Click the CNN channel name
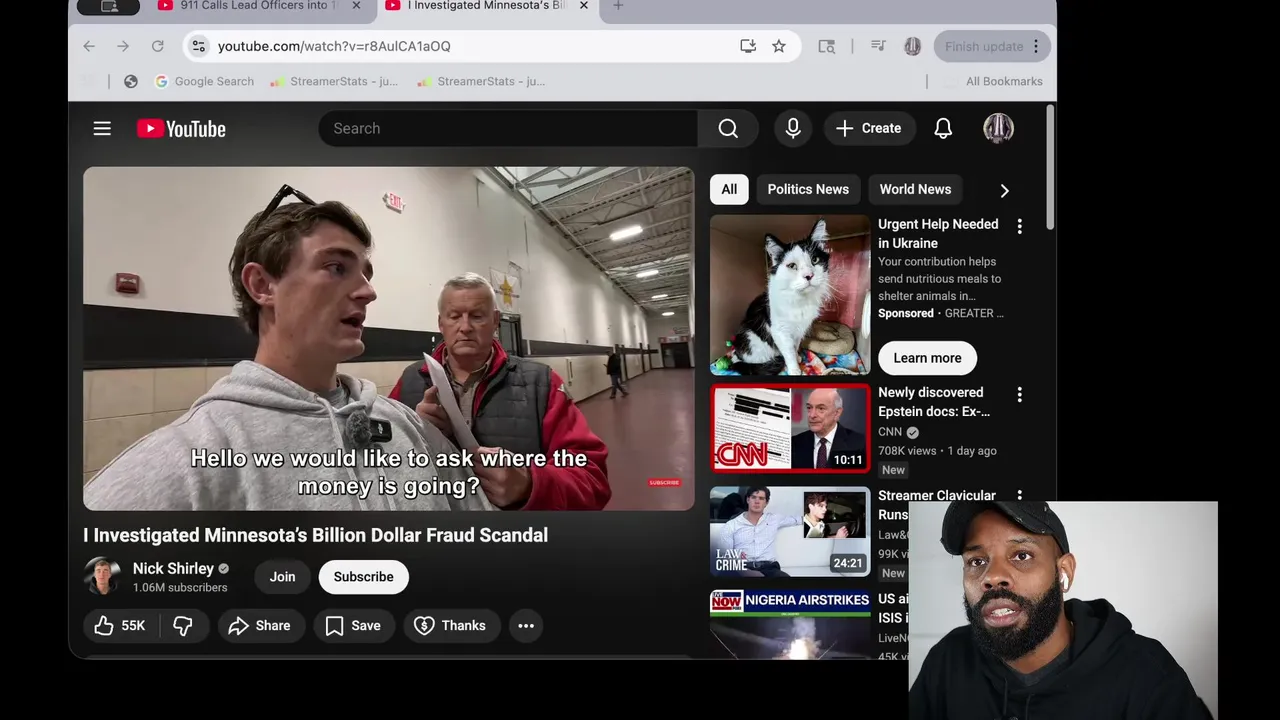 [x=890, y=432]
